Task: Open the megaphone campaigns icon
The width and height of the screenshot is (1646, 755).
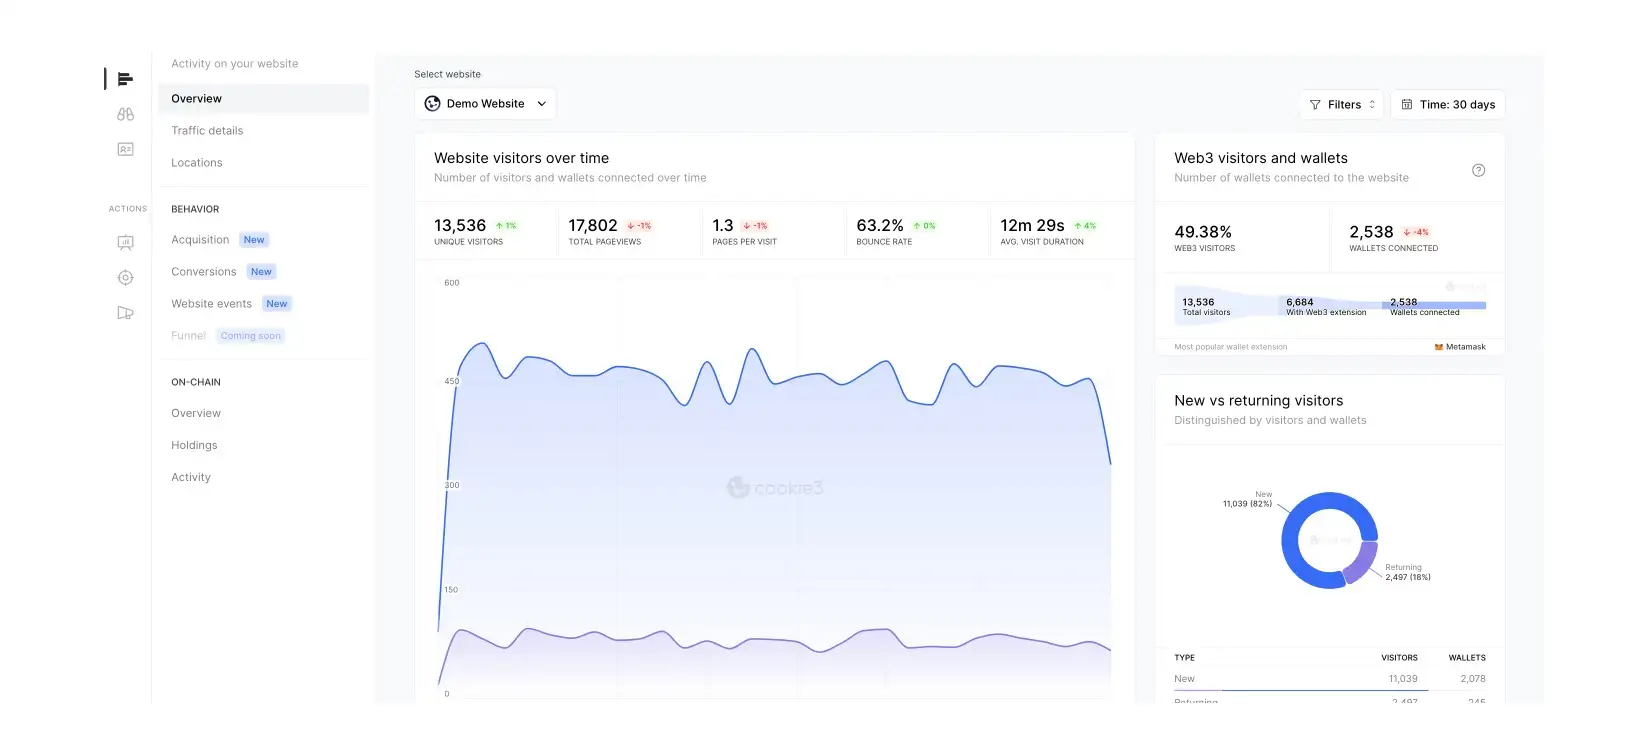Action: [x=125, y=313]
